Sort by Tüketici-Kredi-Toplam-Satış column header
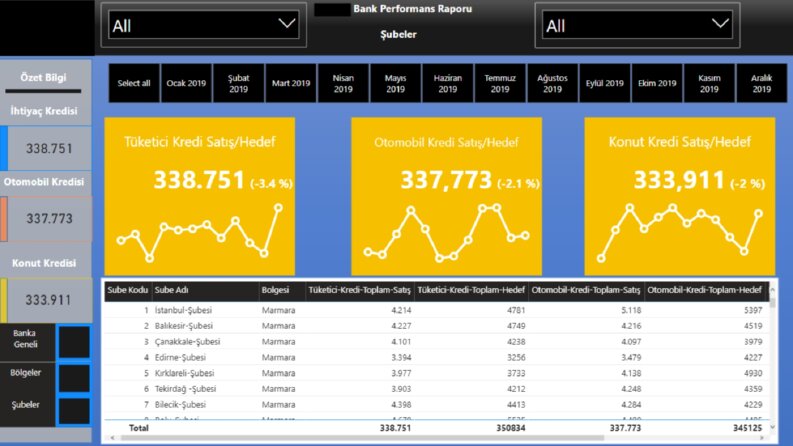This screenshot has width=793, height=446. 360,290
